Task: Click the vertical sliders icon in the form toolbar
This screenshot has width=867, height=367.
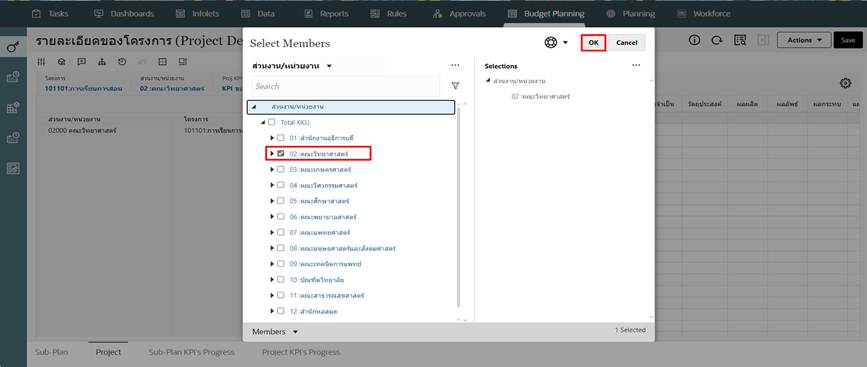Action: [41, 62]
